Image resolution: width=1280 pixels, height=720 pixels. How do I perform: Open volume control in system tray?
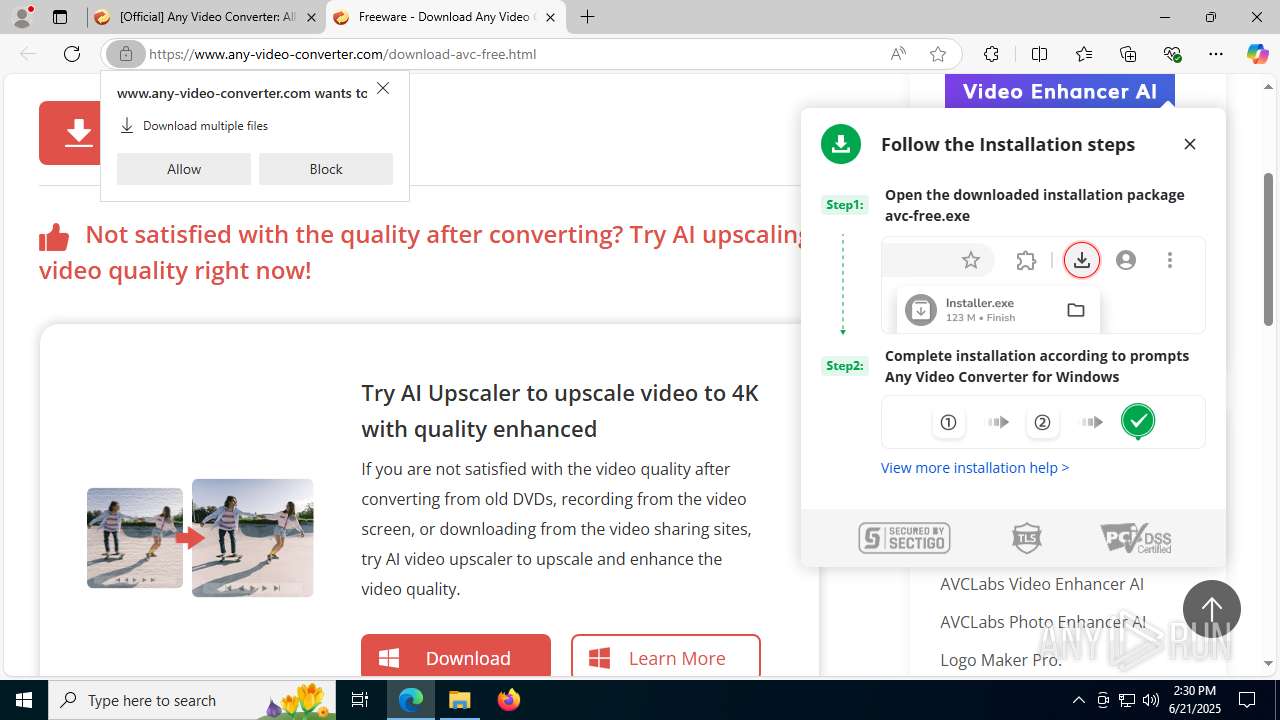tap(1151, 700)
